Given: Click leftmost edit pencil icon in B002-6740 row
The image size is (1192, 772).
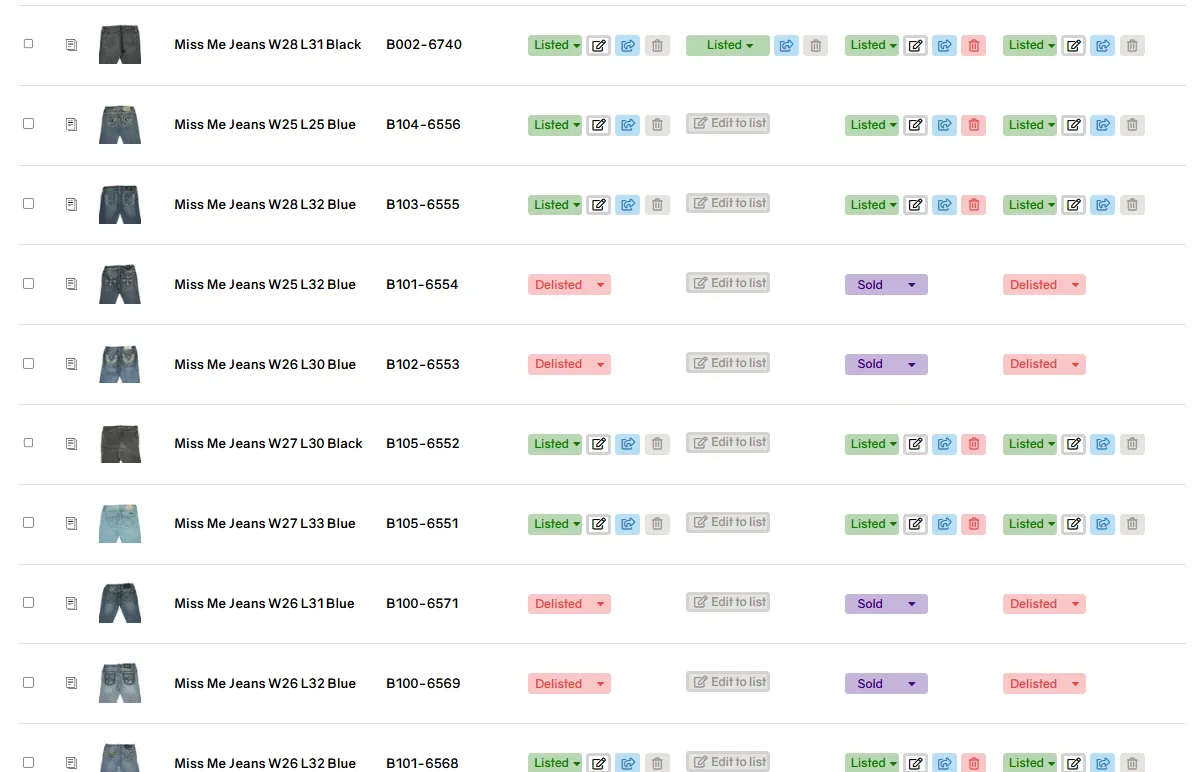Looking at the screenshot, I should [x=598, y=46].
